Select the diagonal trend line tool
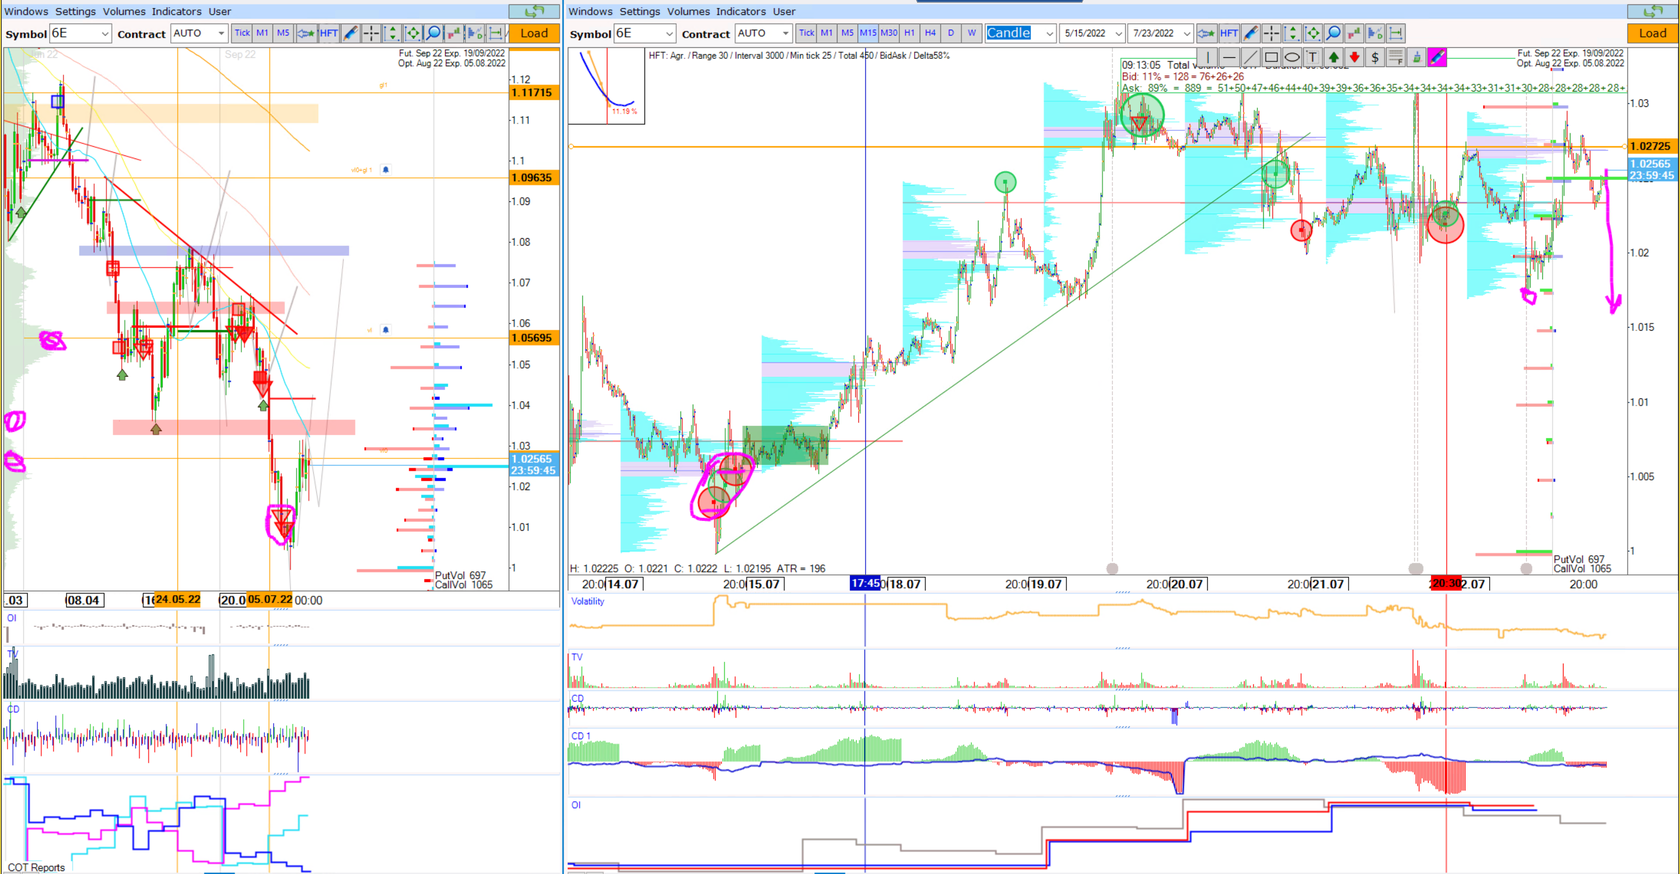Viewport: 1680px width, 874px height. click(x=1250, y=57)
